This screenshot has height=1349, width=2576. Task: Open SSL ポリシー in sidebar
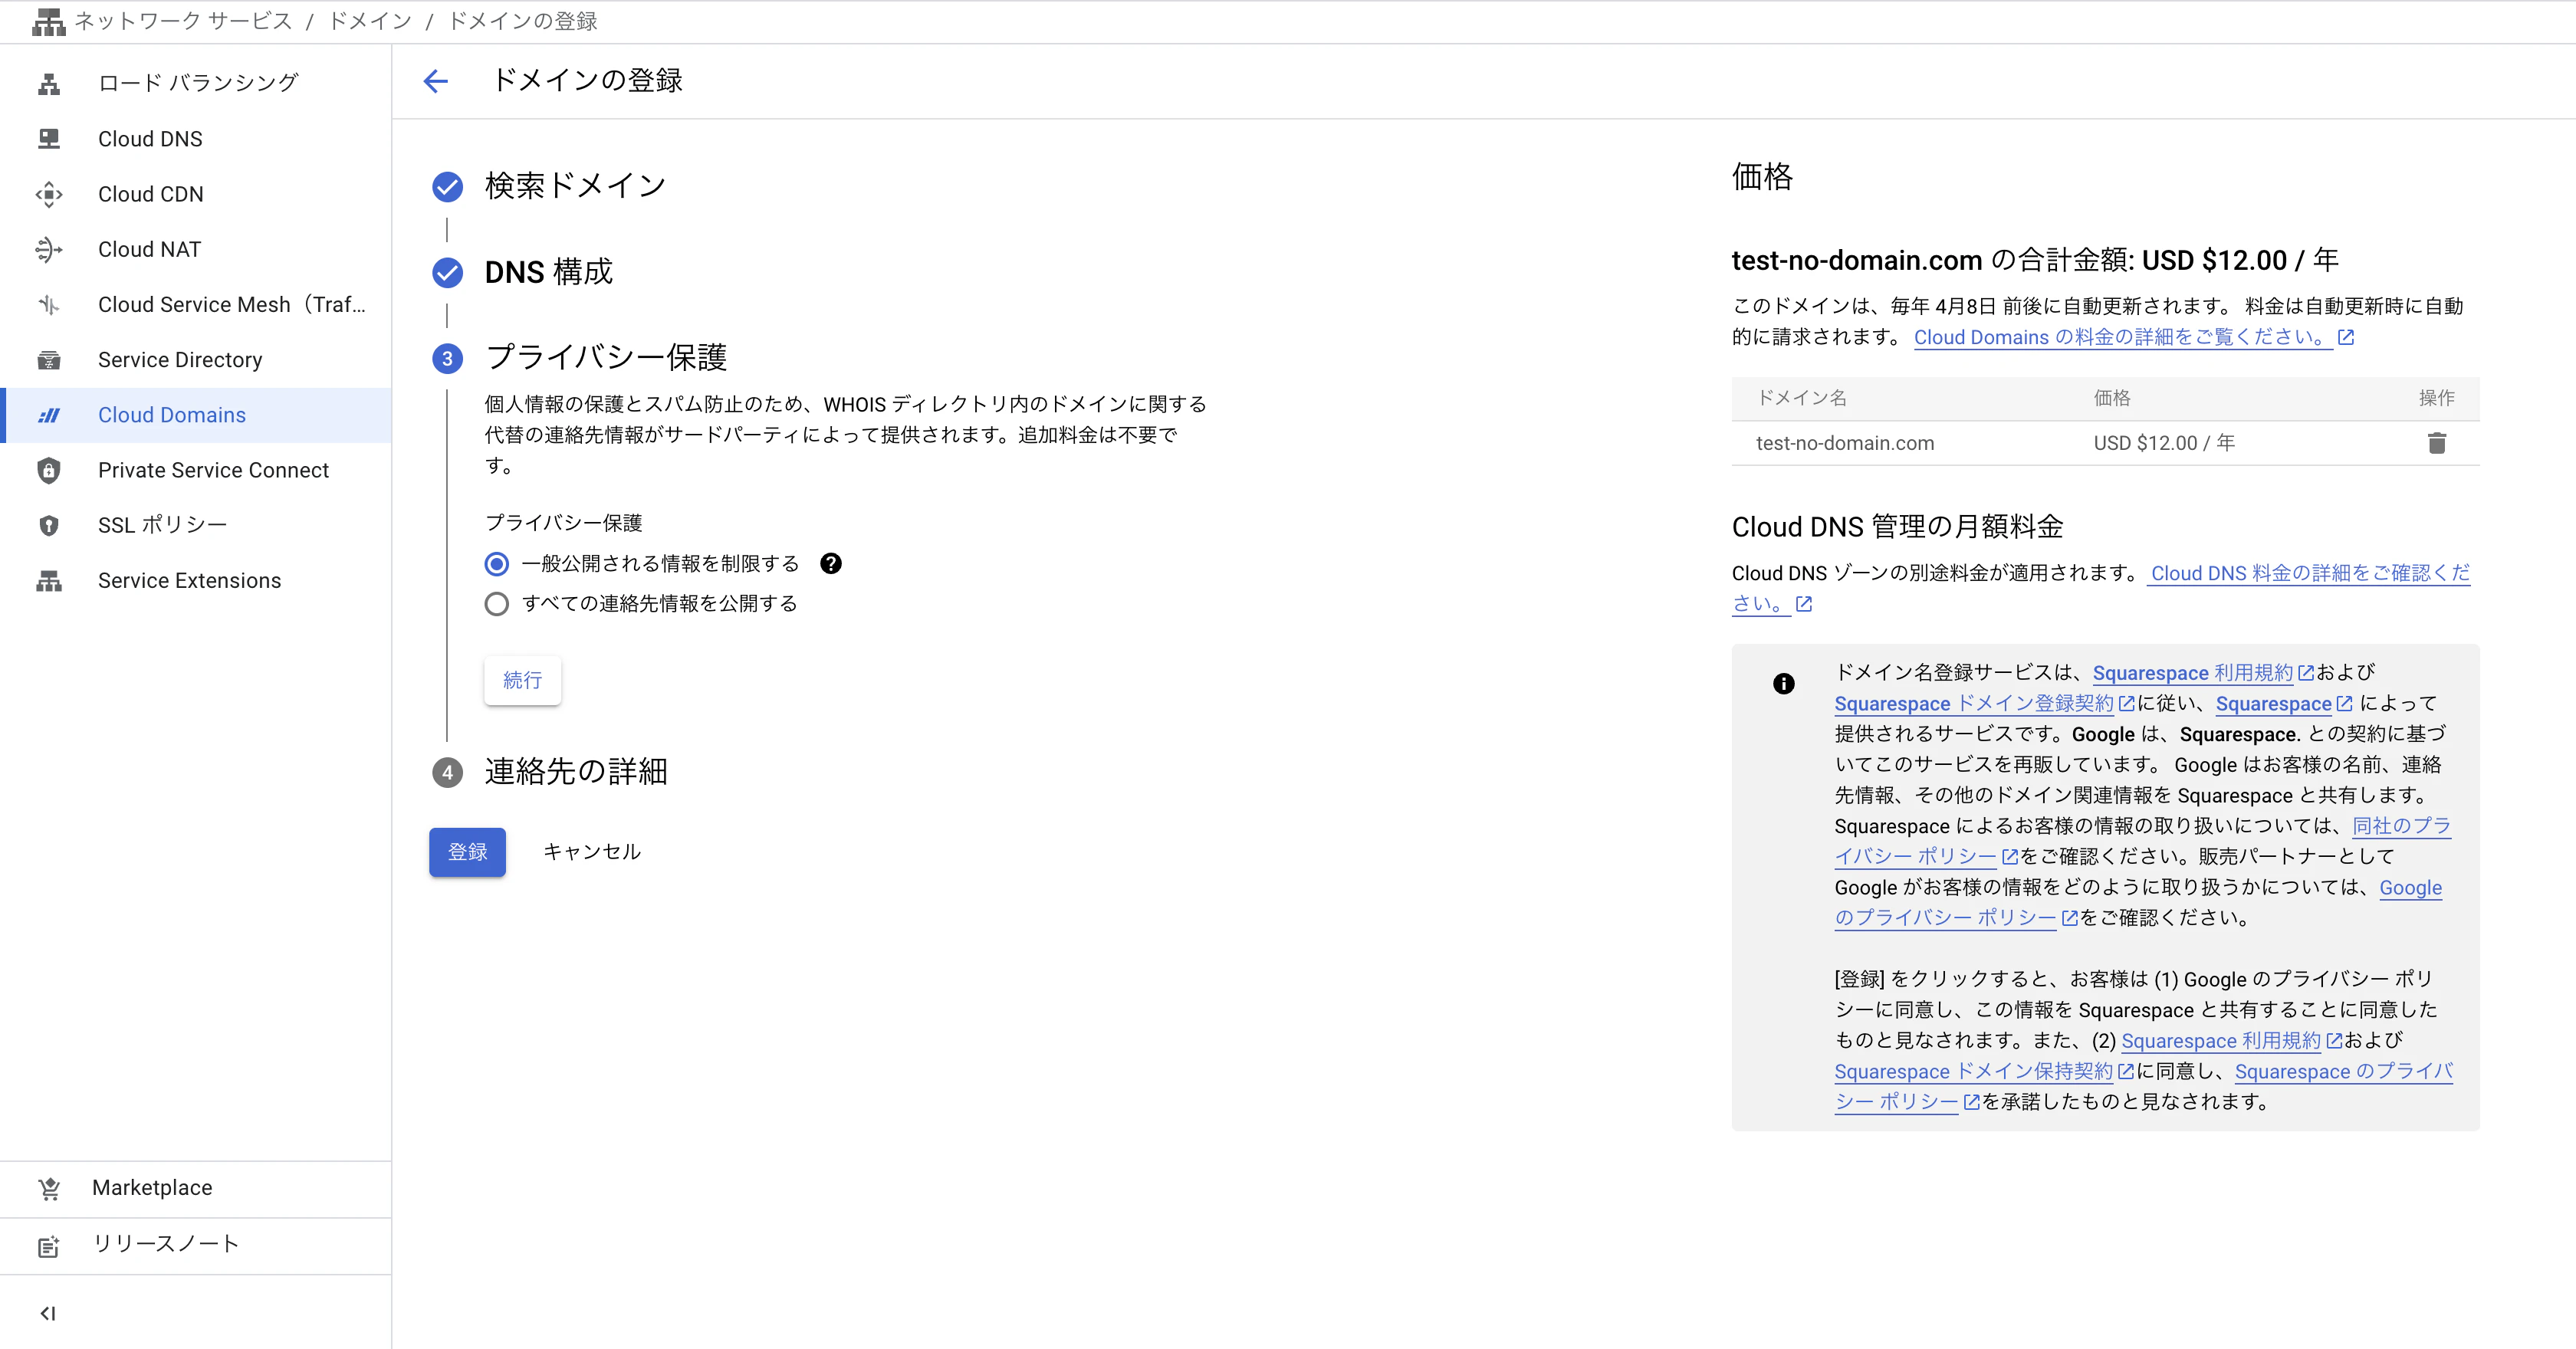196,525
